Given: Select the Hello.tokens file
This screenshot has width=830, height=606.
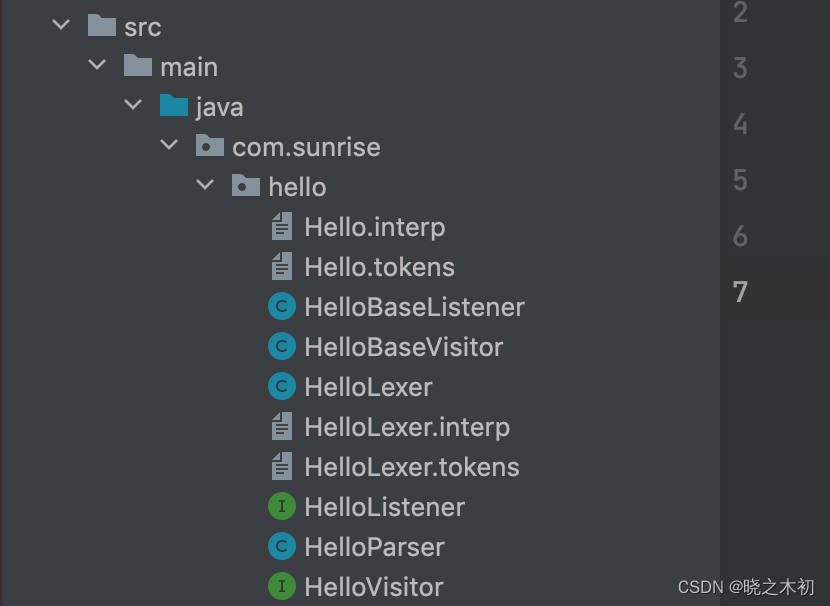Looking at the screenshot, I should coord(379,267).
